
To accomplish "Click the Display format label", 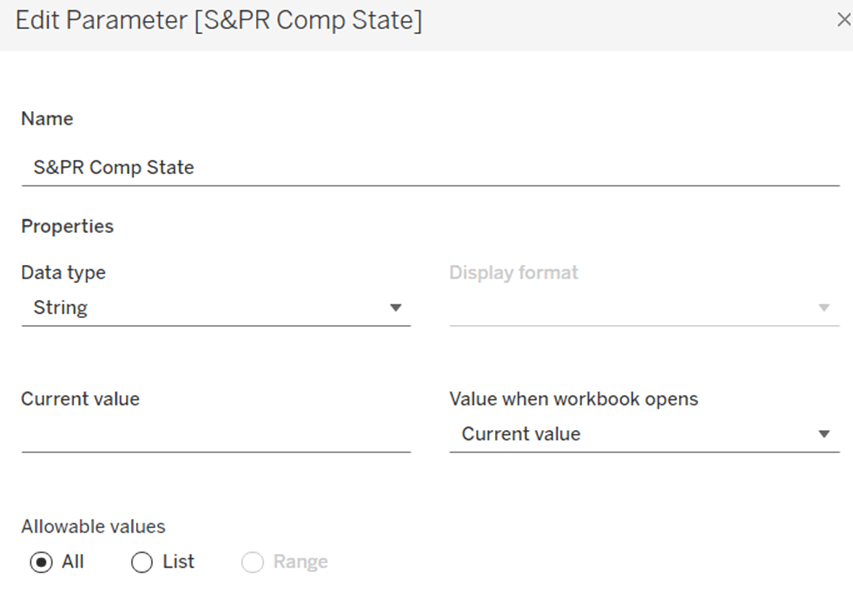I will 514,272.
